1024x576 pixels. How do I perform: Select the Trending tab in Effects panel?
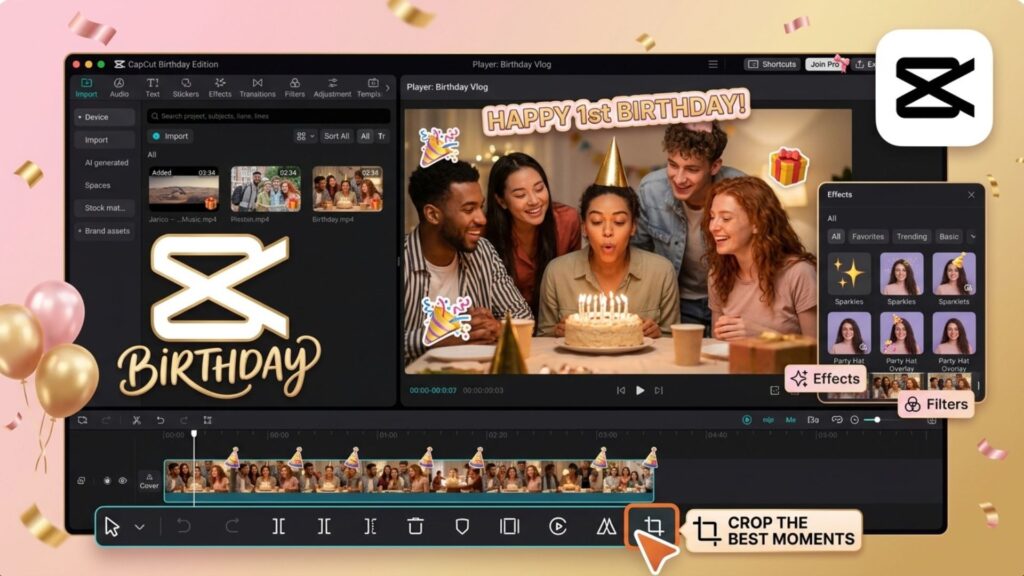click(x=912, y=236)
